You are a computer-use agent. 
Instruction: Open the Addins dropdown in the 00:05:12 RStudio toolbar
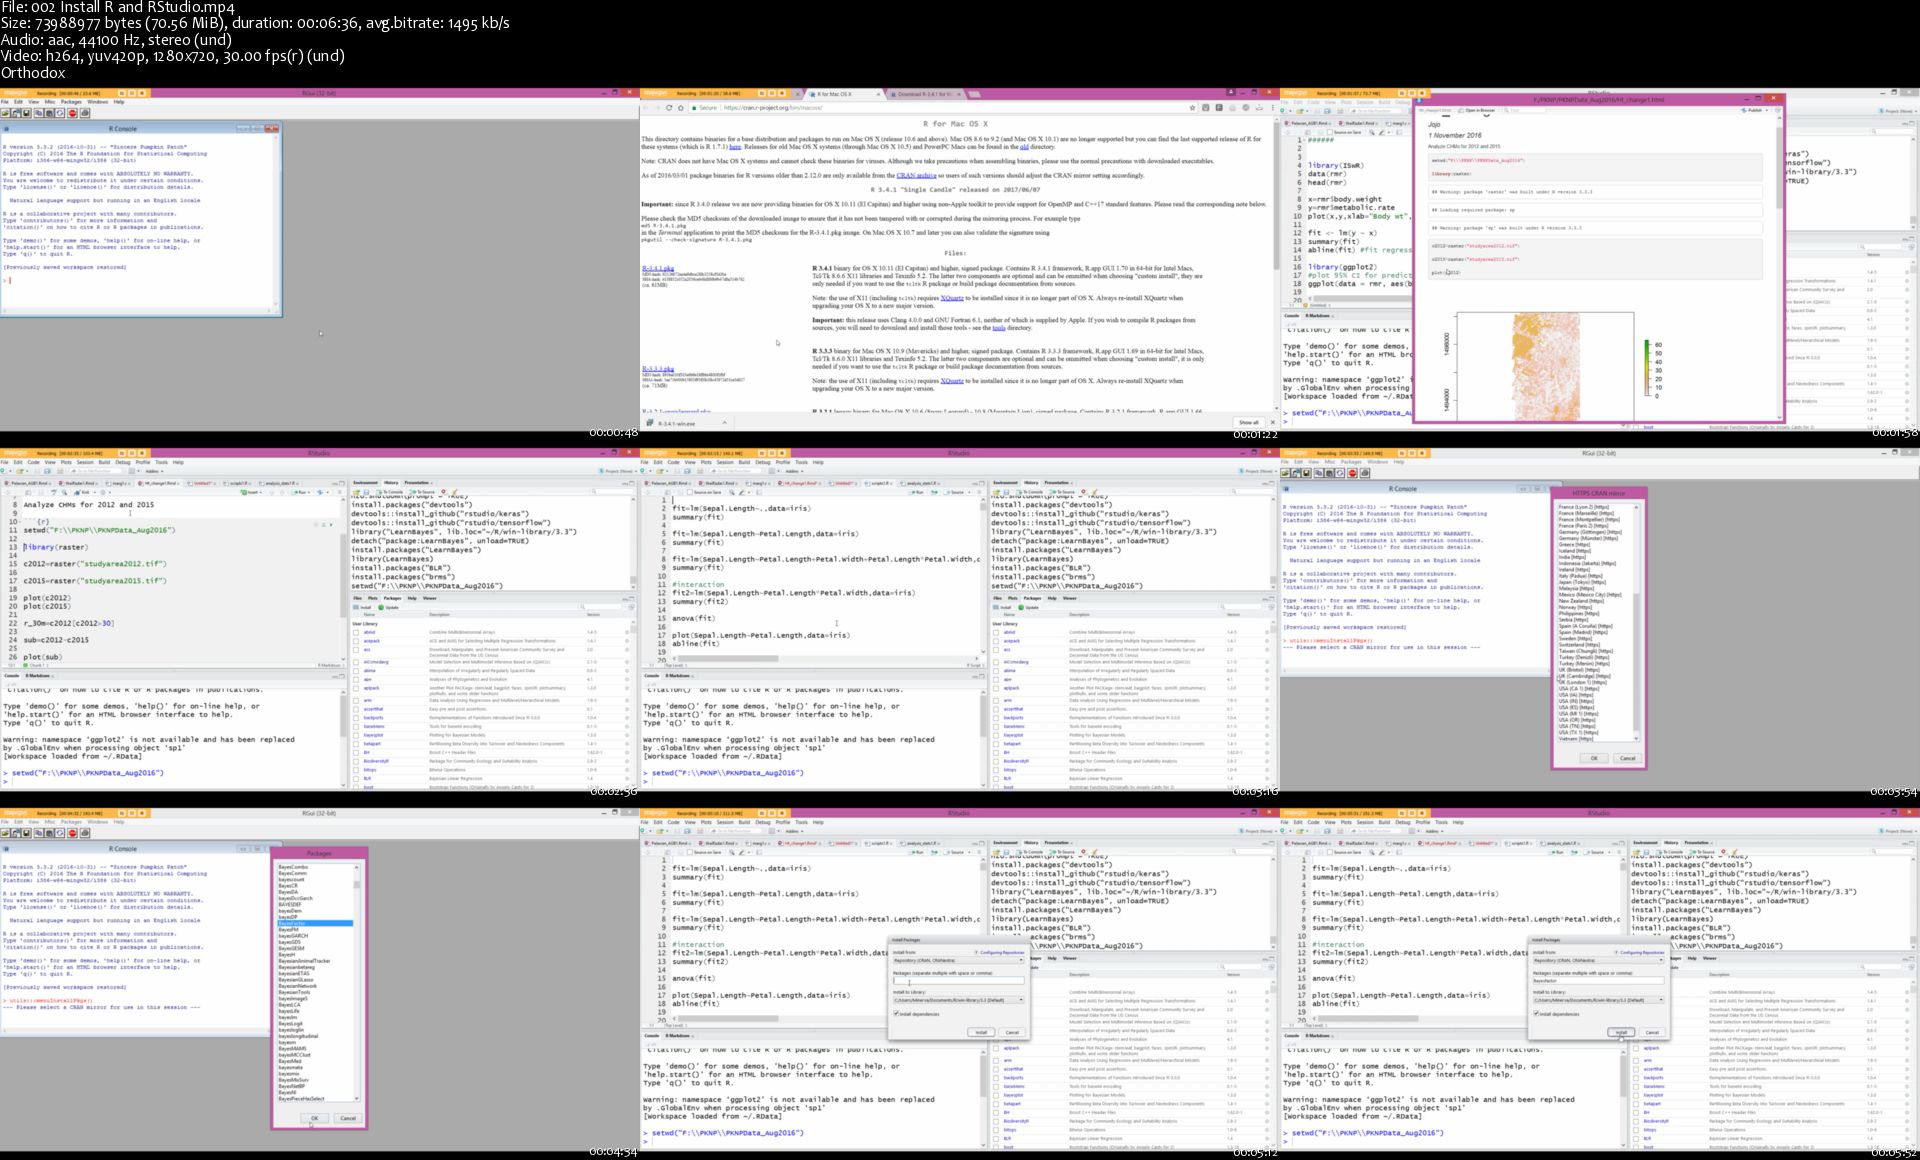pos(795,831)
